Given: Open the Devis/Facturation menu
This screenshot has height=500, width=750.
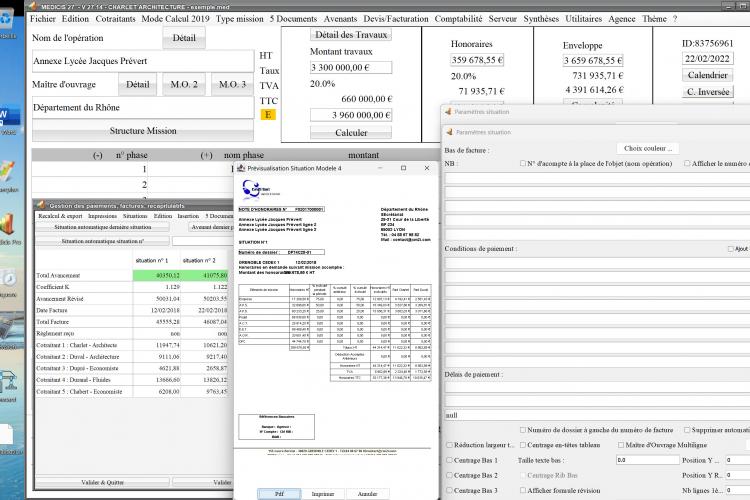Looking at the screenshot, I should point(396,19).
